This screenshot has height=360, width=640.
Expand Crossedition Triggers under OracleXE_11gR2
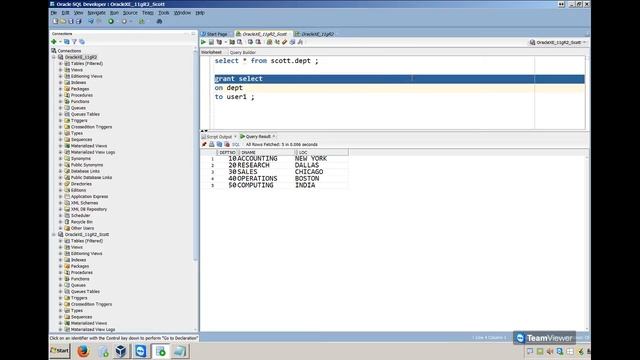coord(60,127)
